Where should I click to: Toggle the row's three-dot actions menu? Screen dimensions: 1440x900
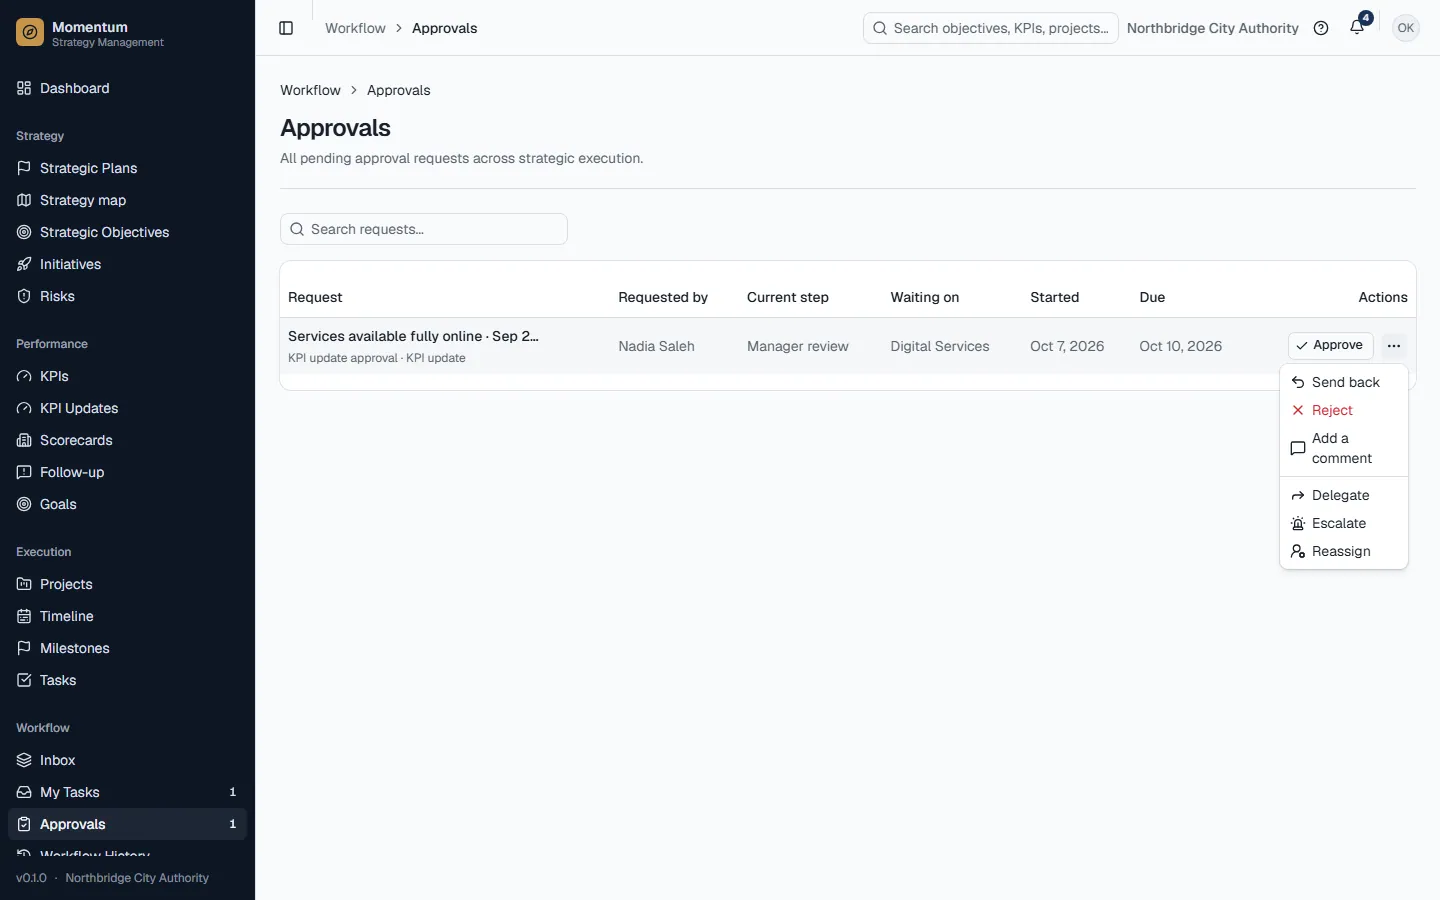pos(1393,346)
